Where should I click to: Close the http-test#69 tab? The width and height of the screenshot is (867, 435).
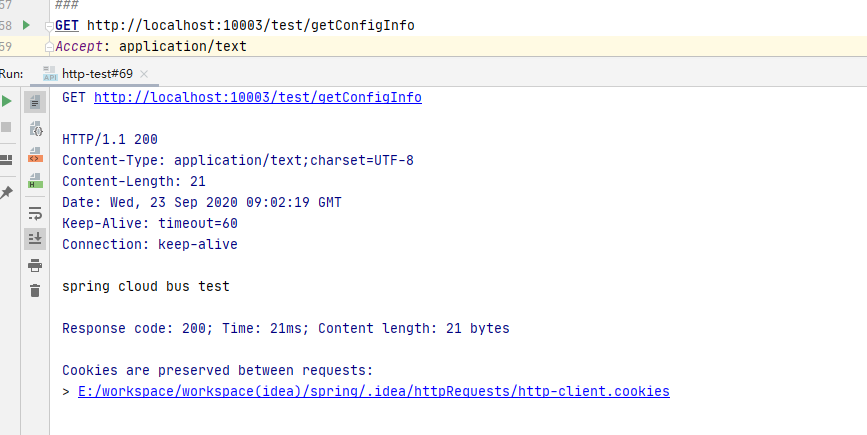[144, 74]
